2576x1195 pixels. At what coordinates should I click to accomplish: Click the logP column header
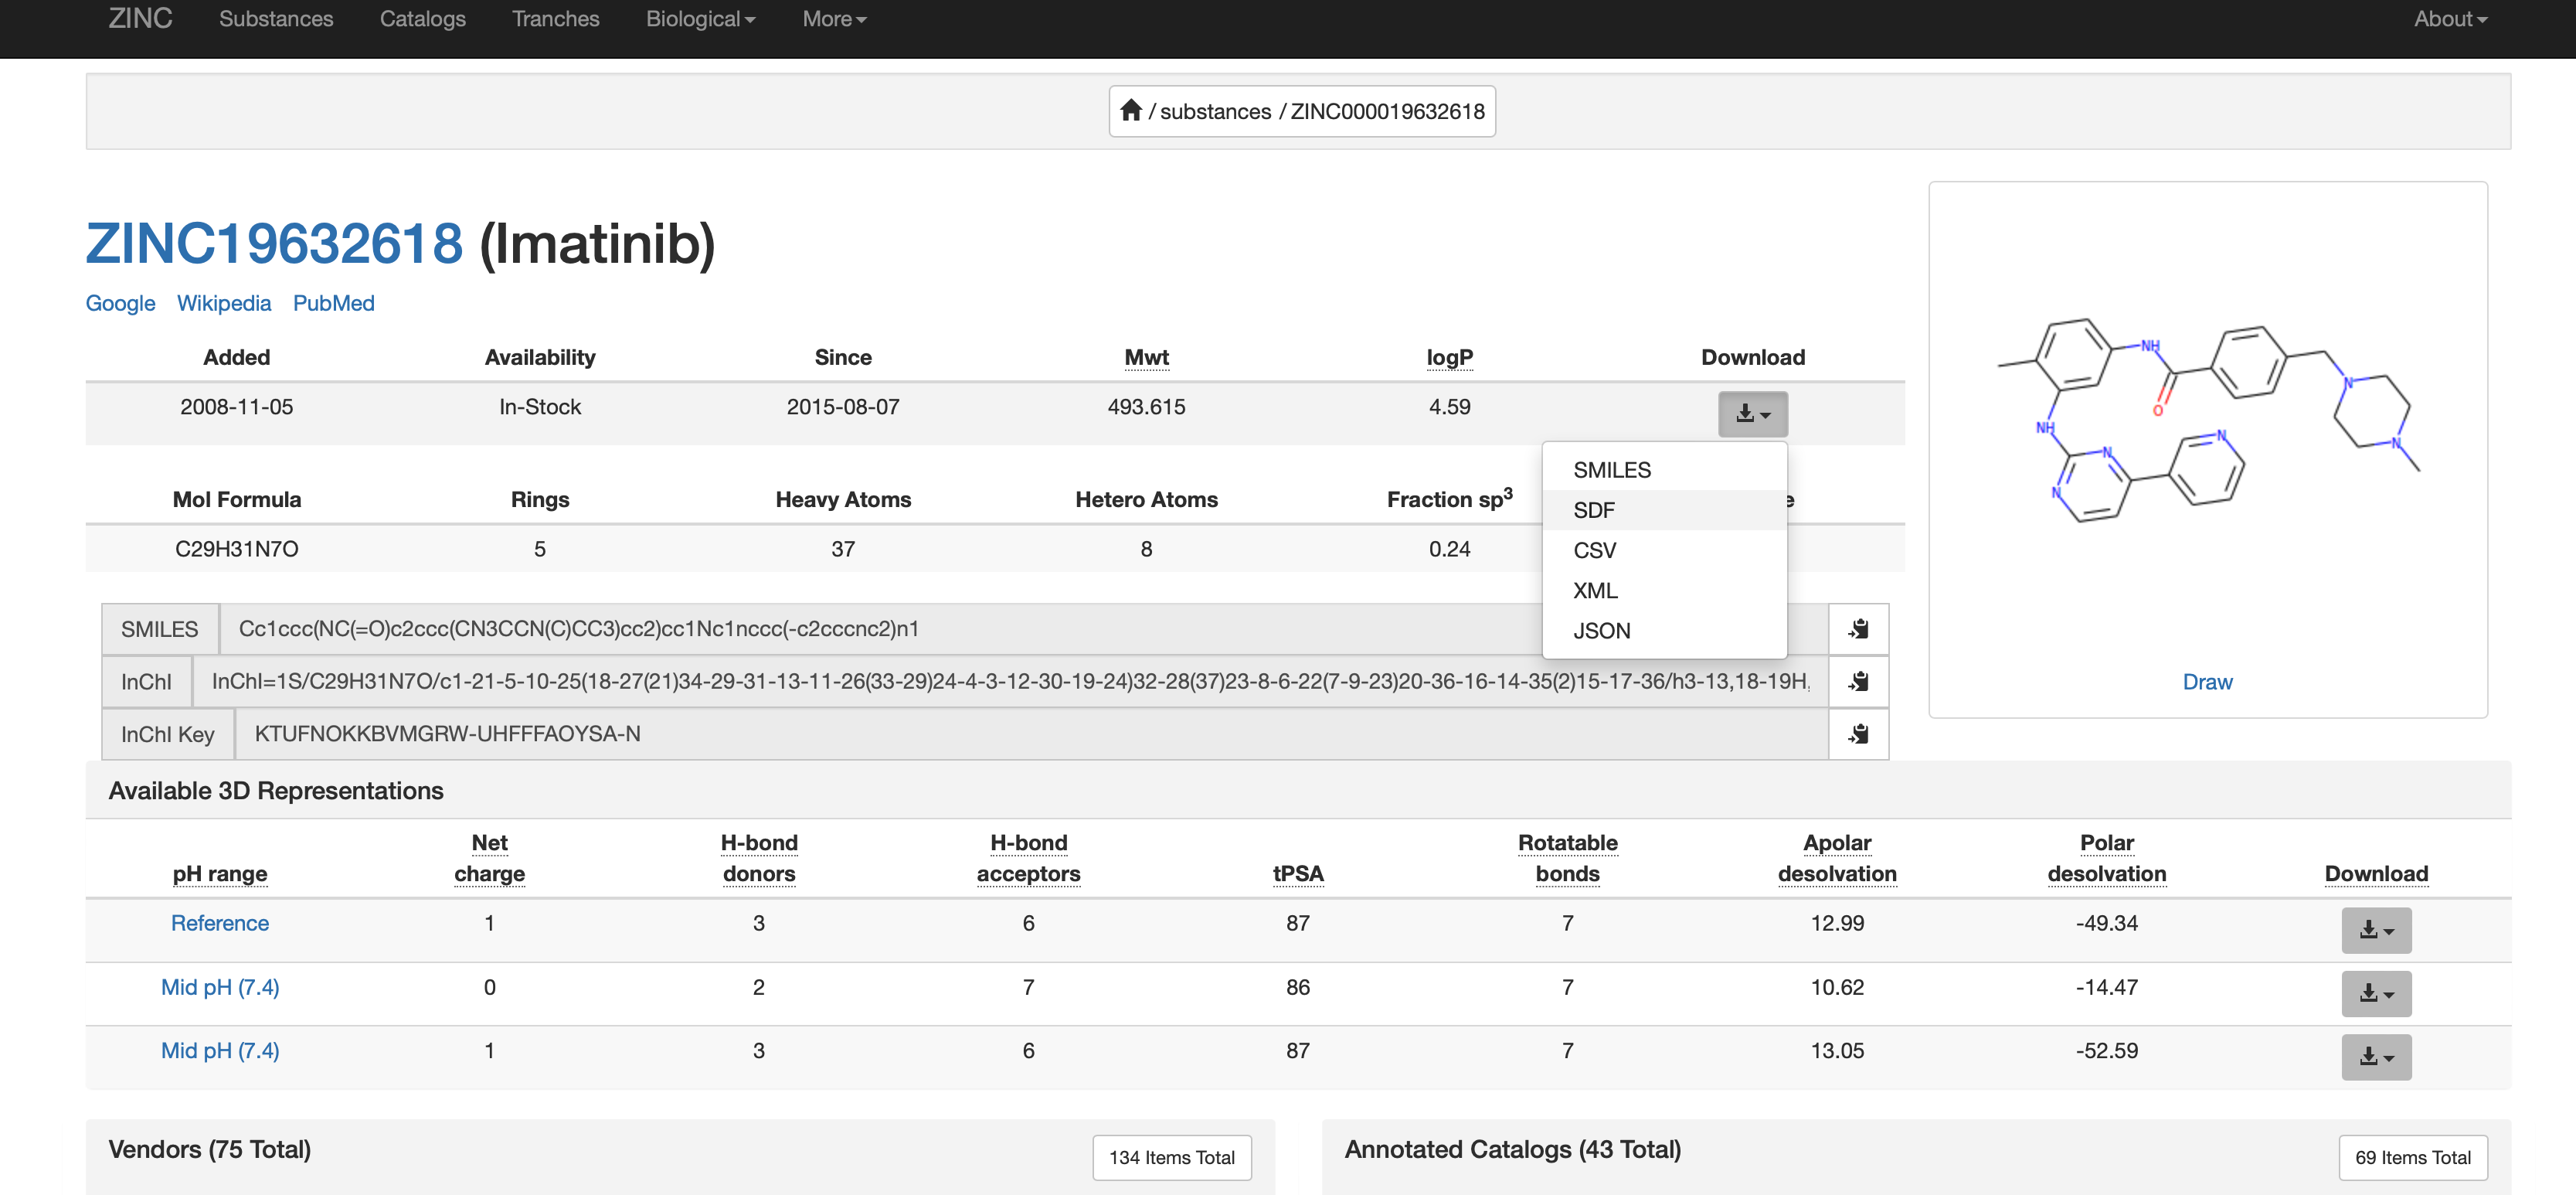coord(1449,357)
